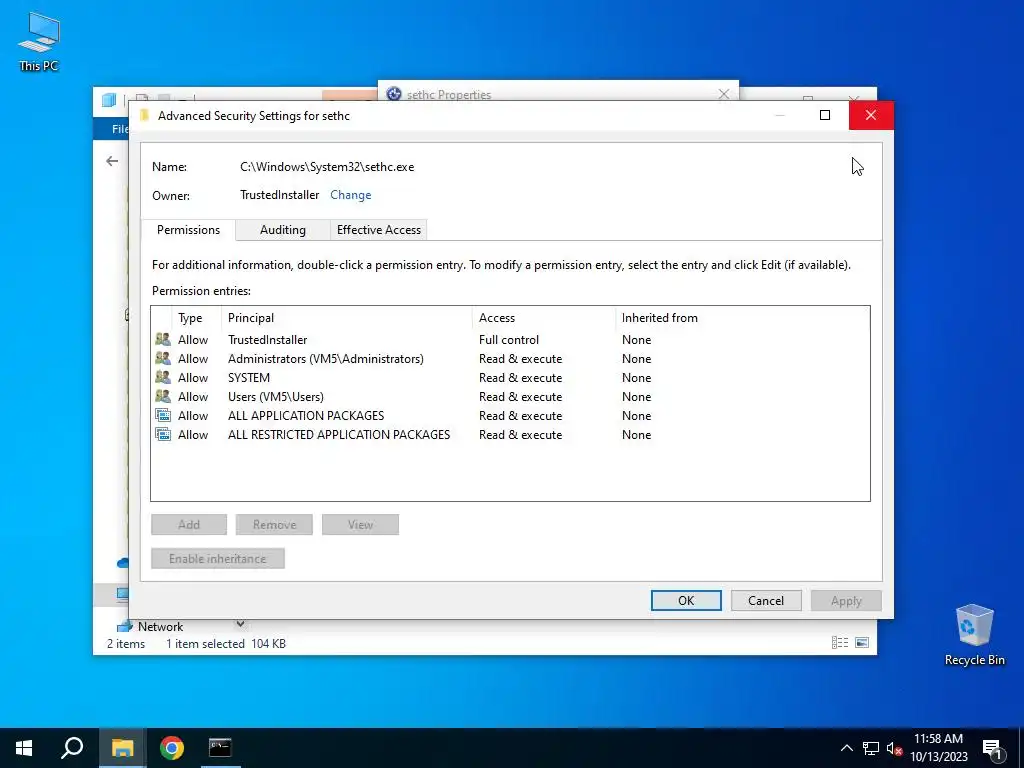The height and width of the screenshot is (768, 1024).
Task: Open This PC desktop icon
Action: (x=39, y=41)
